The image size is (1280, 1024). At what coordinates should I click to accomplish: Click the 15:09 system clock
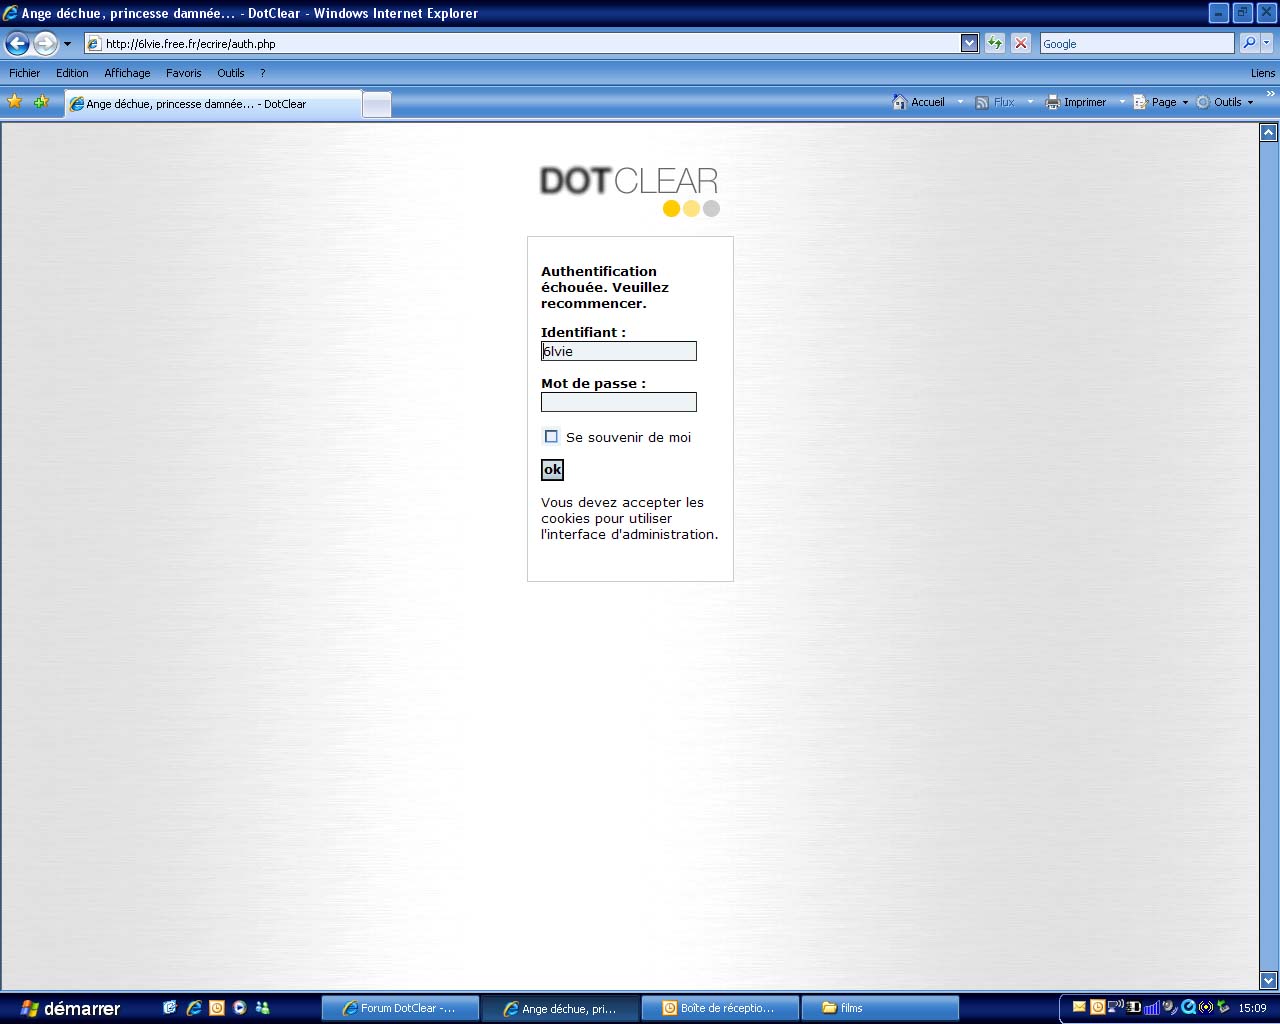pyautogui.click(x=1252, y=1008)
